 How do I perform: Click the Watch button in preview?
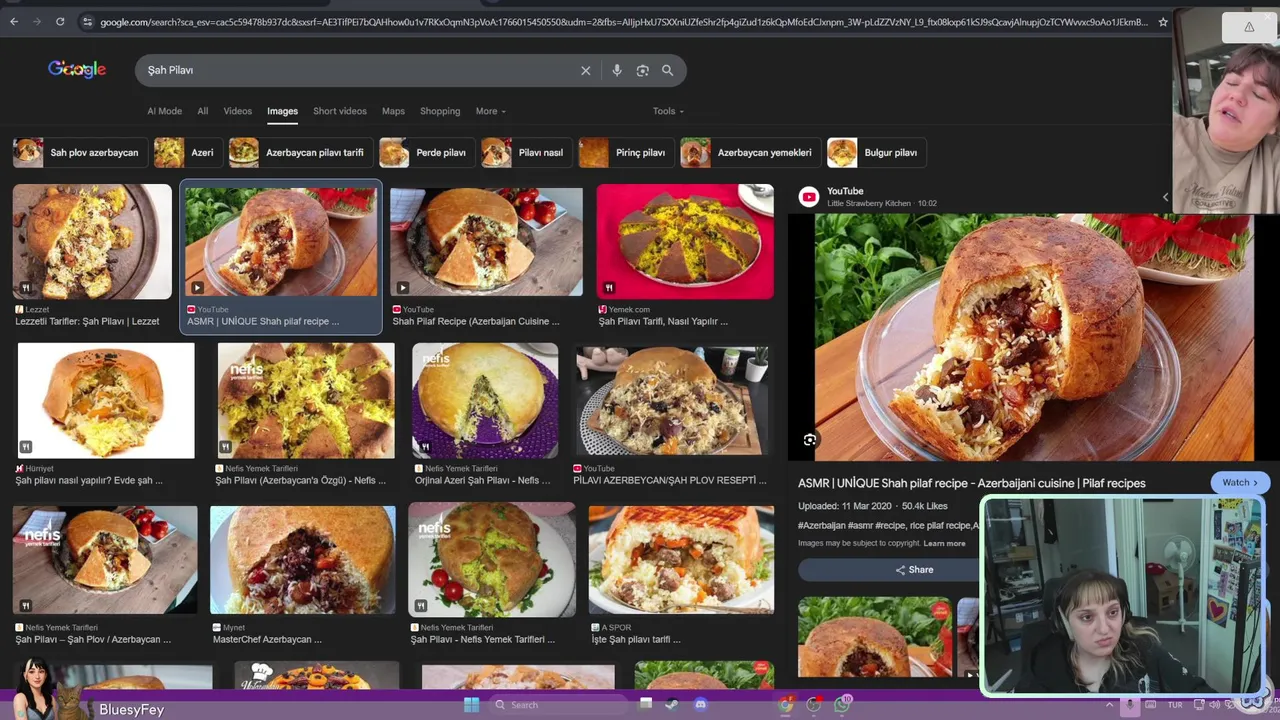point(1240,482)
